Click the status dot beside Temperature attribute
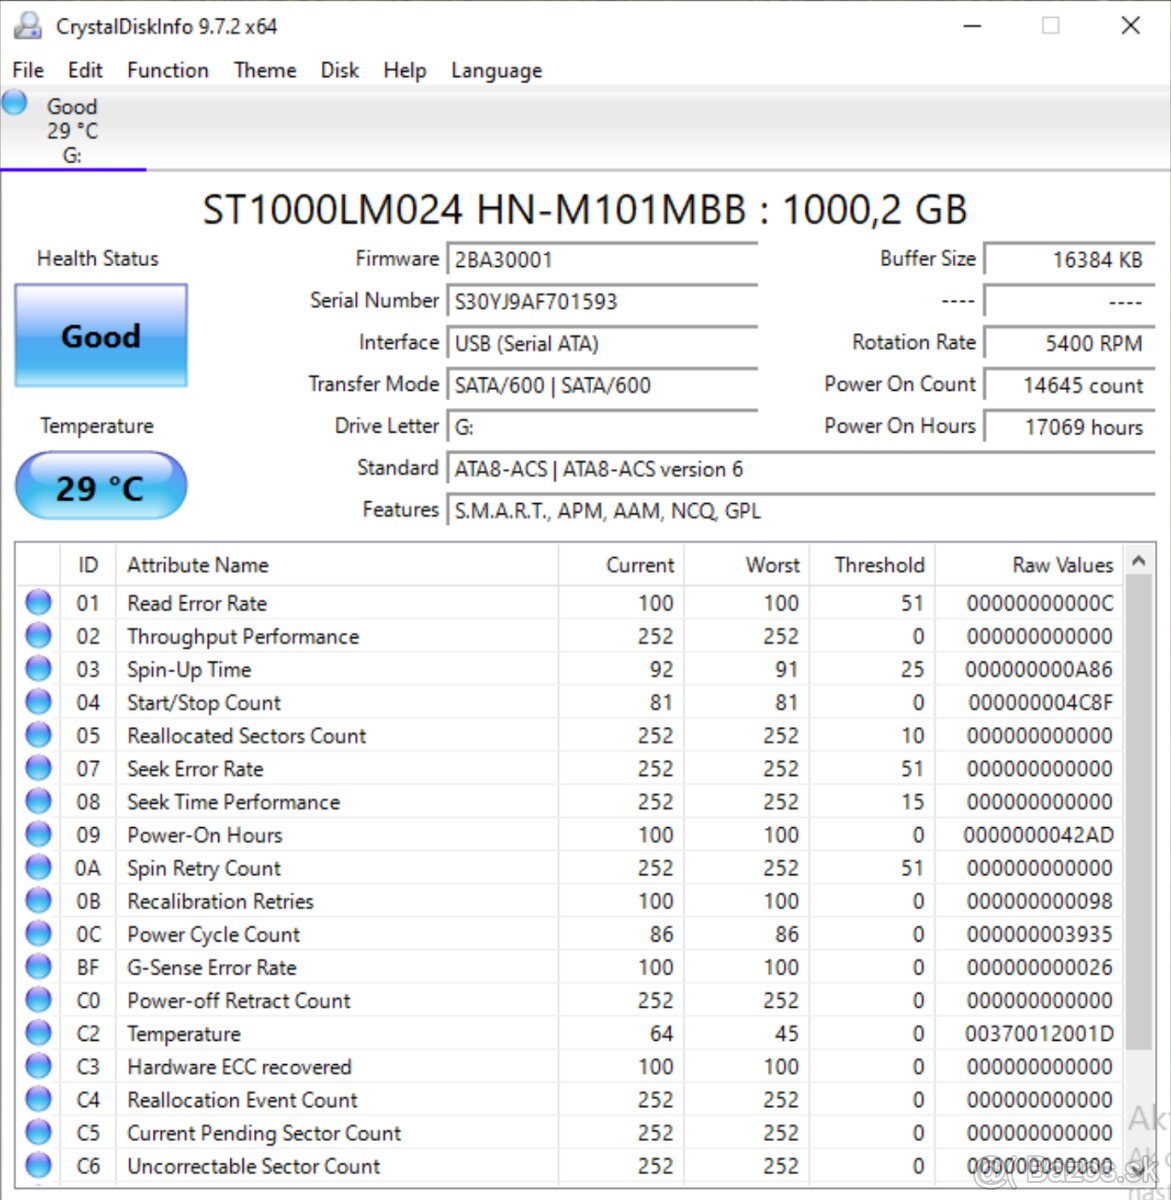This screenshot has width=1171, height=1200. point(37,1032)
